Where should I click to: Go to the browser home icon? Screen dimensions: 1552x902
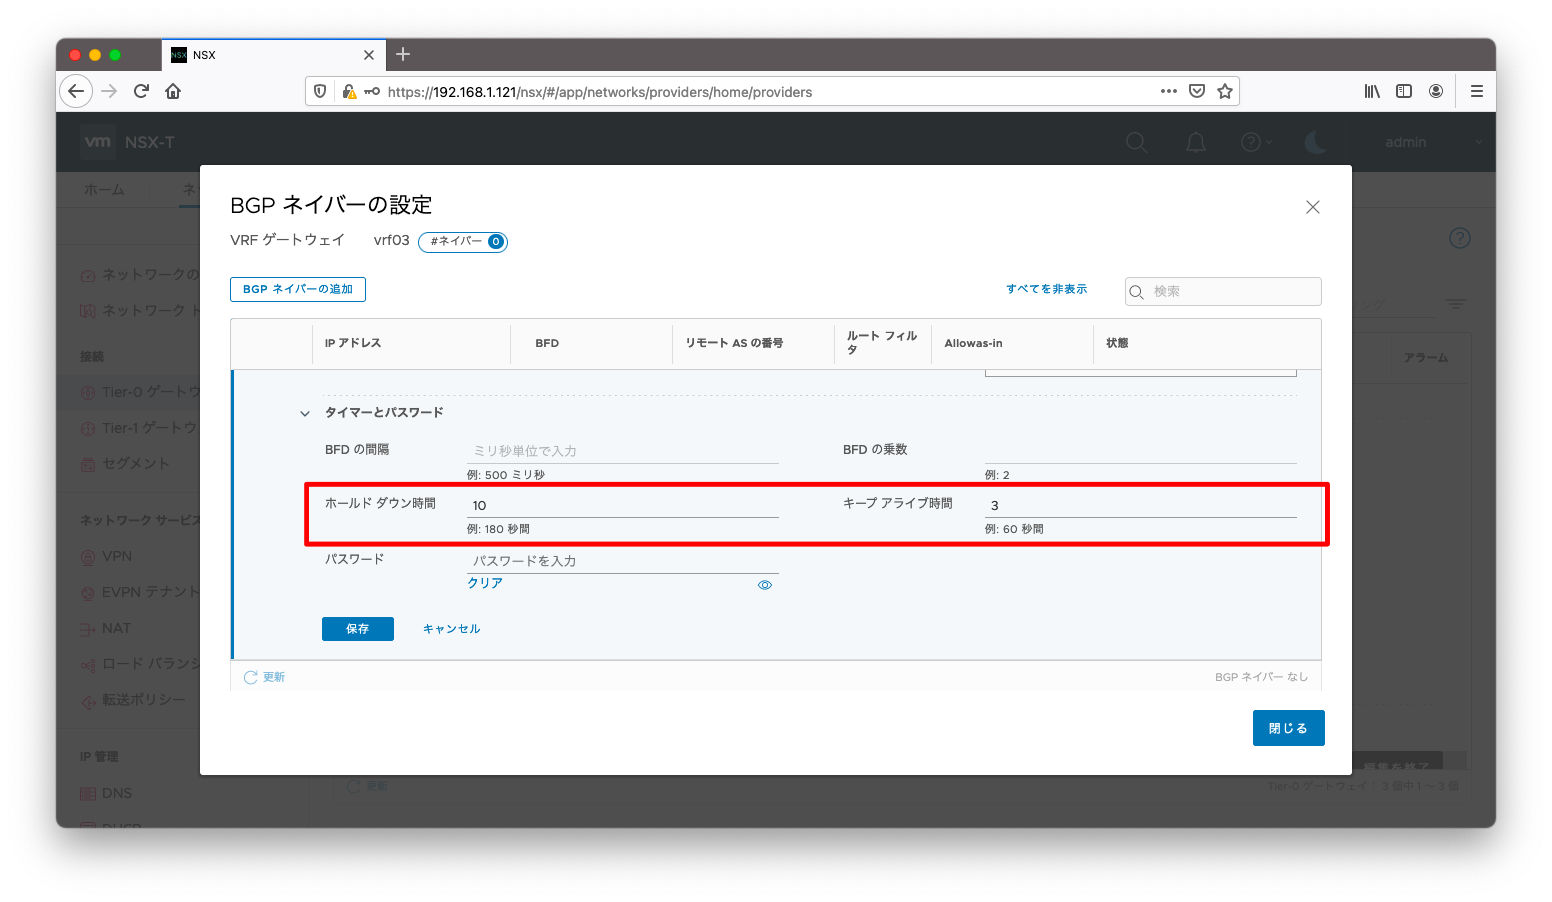tap(173, 91)
